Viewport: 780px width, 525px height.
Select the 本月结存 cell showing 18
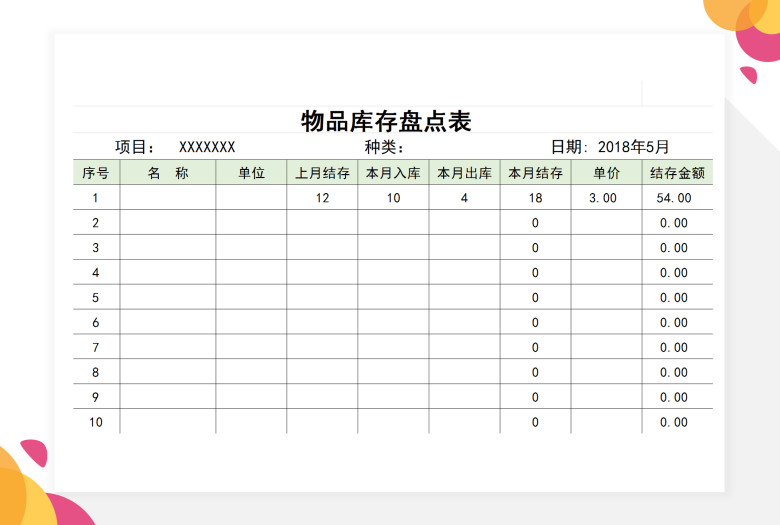click(x=536, y=198)
